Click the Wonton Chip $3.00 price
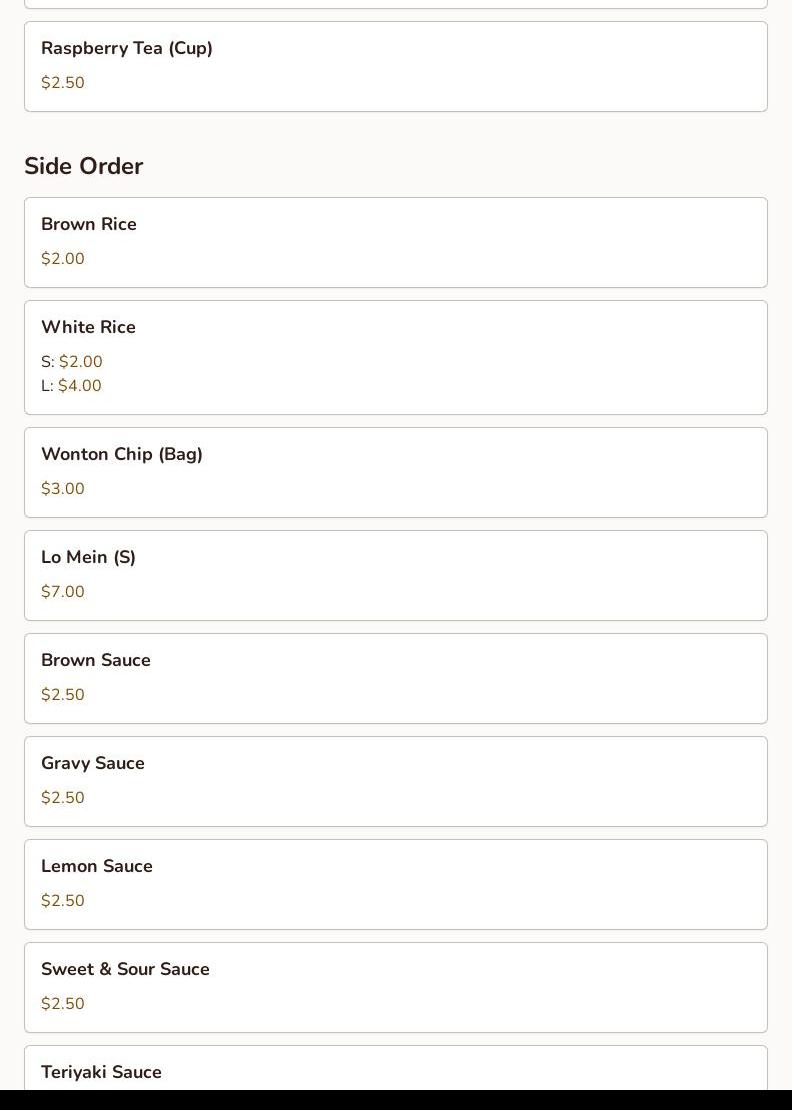 pyautogui.click(x=63, y=488)
